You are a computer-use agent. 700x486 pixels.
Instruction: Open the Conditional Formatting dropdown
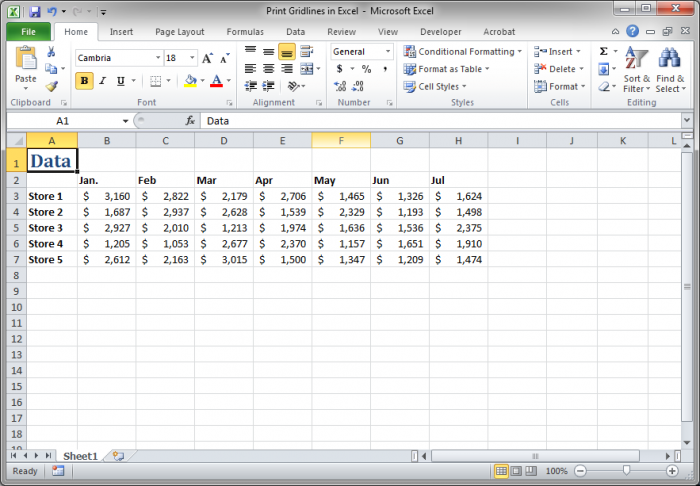(462, 52)
